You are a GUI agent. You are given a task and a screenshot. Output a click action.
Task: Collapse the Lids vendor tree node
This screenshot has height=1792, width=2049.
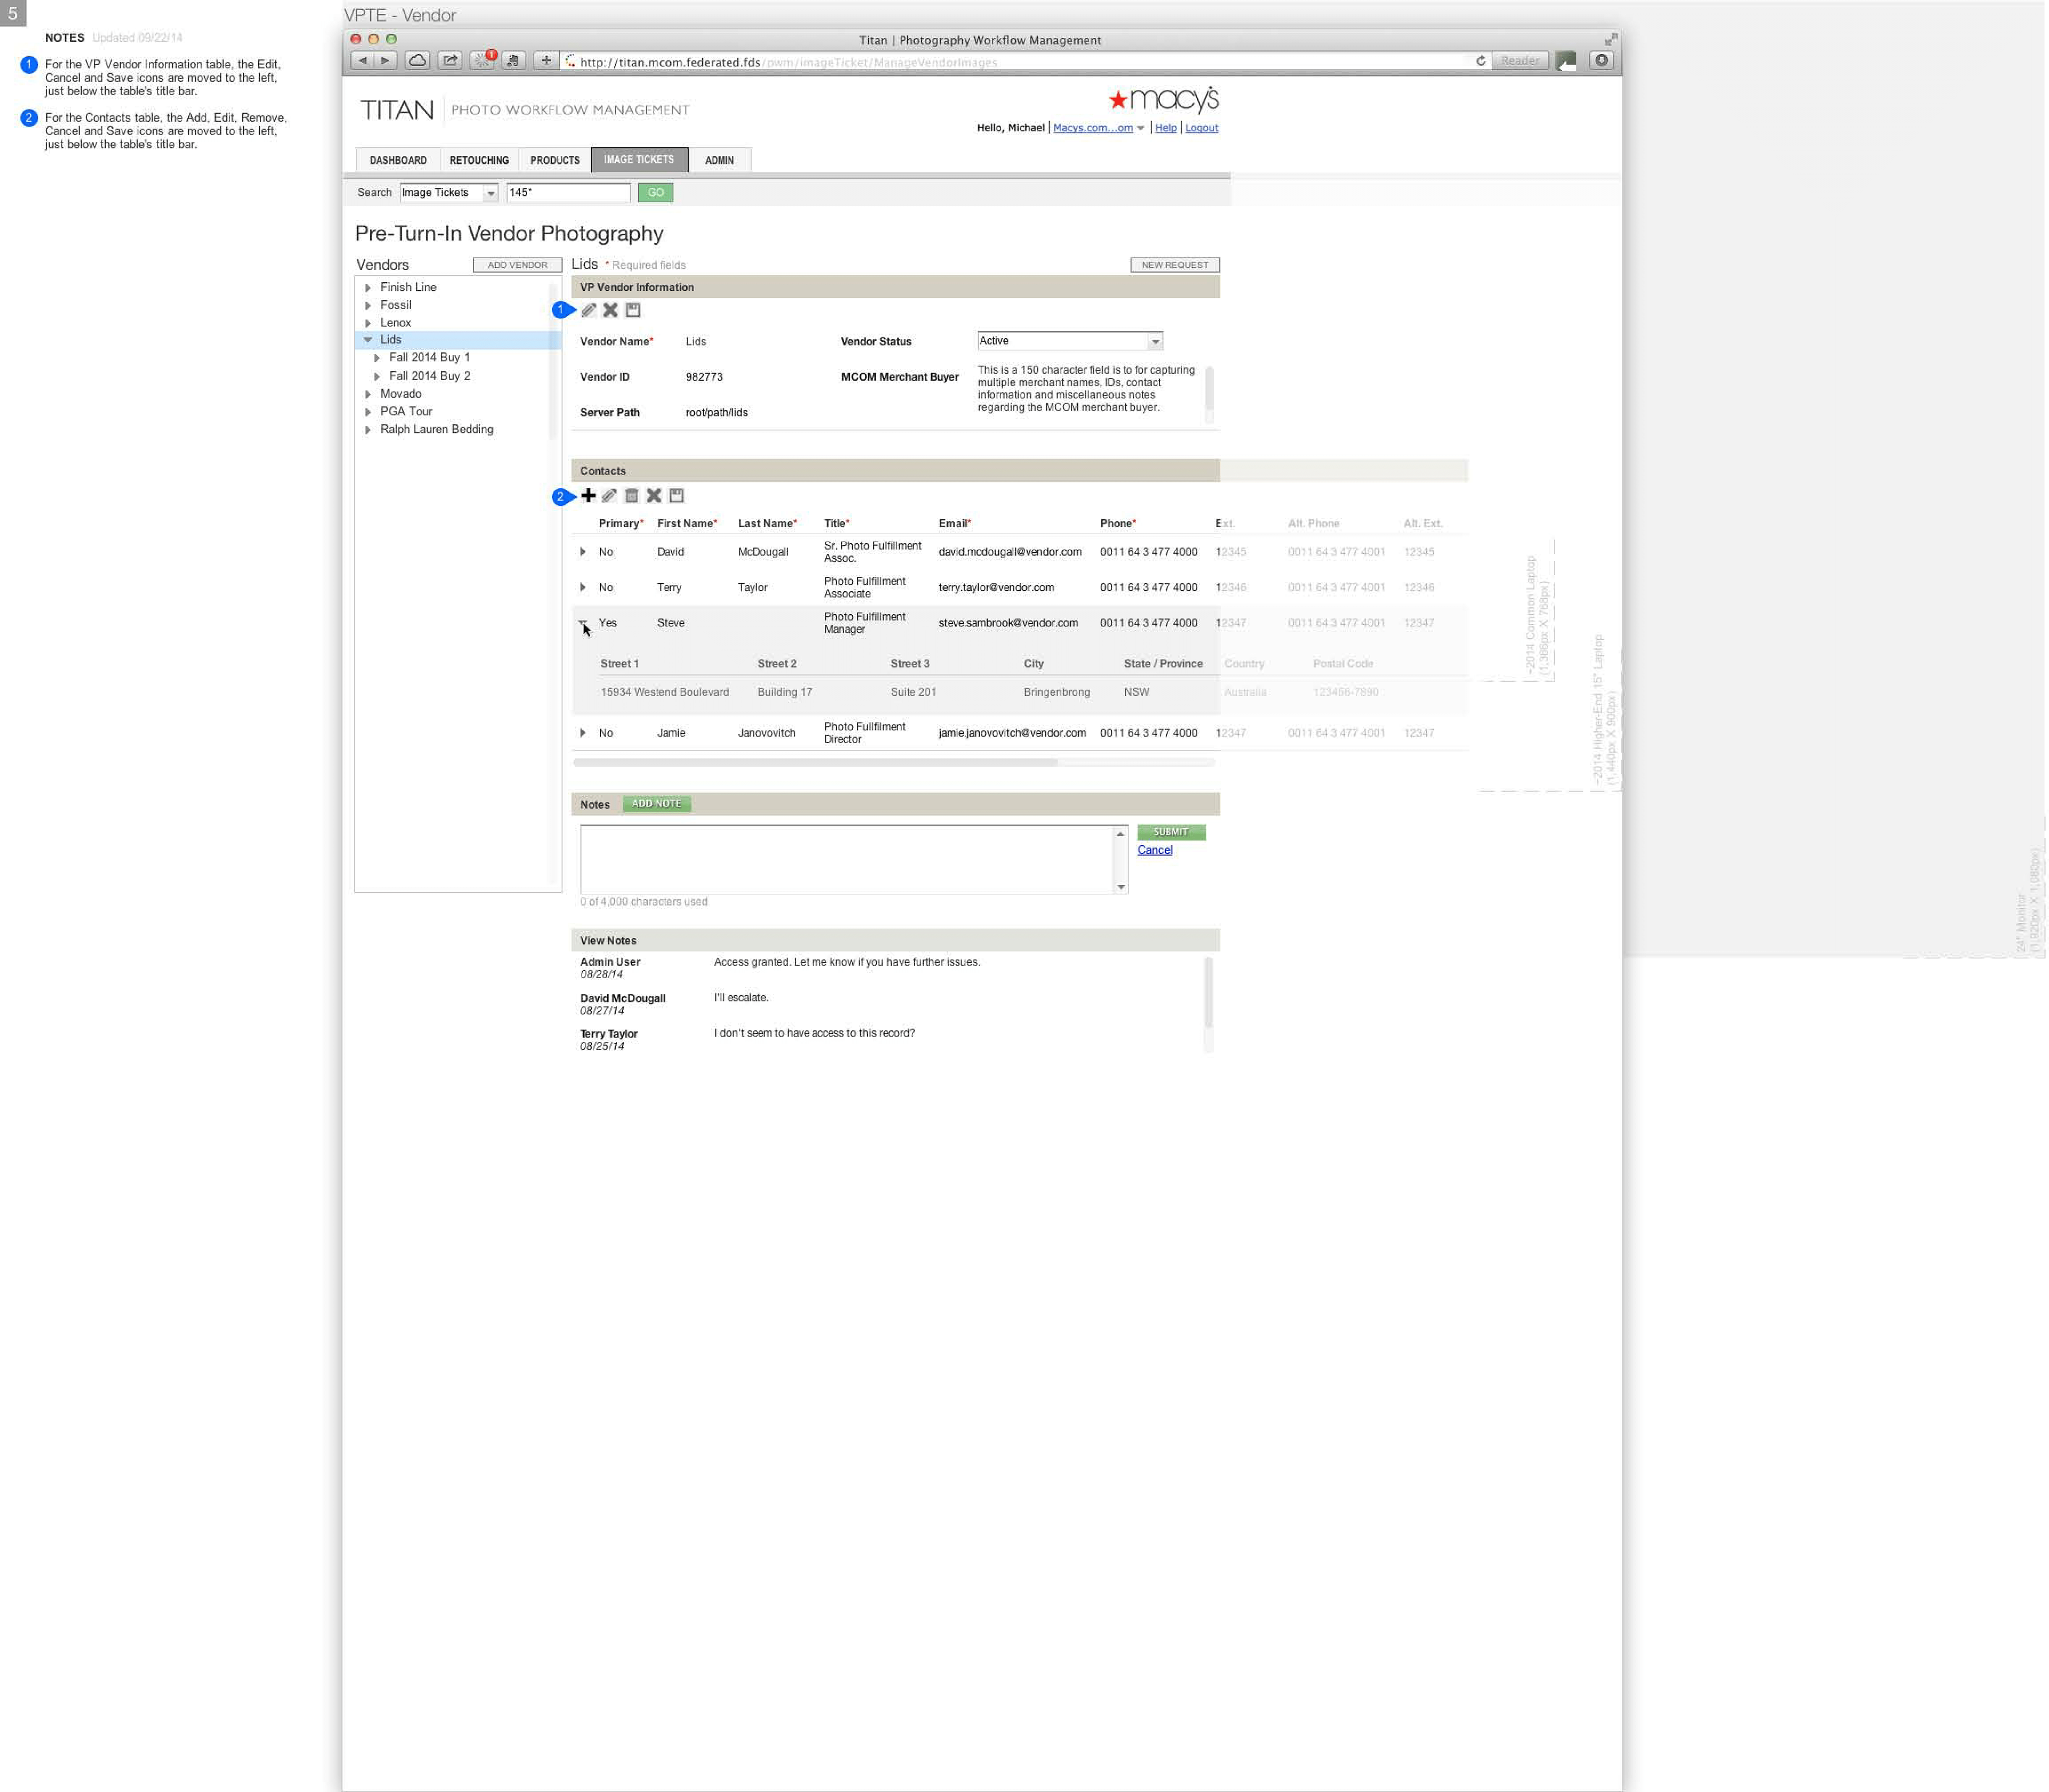pos(368,341)
